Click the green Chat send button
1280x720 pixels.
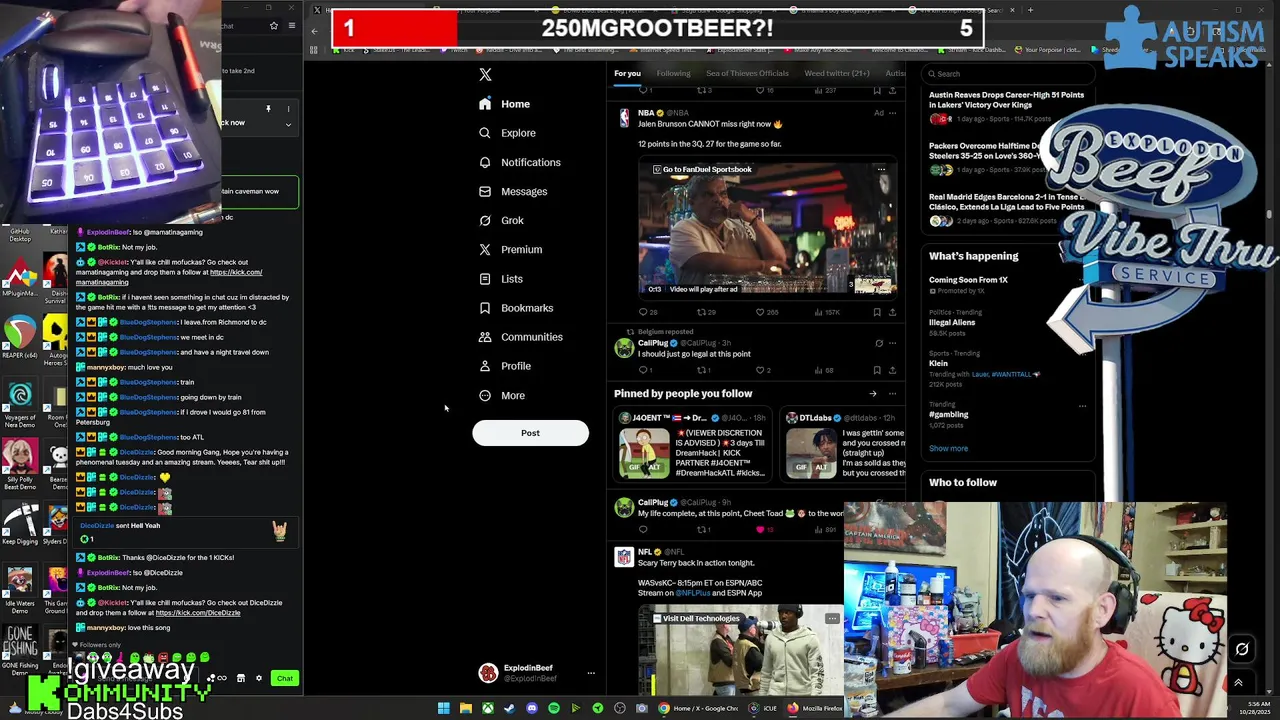coord(285,678)
